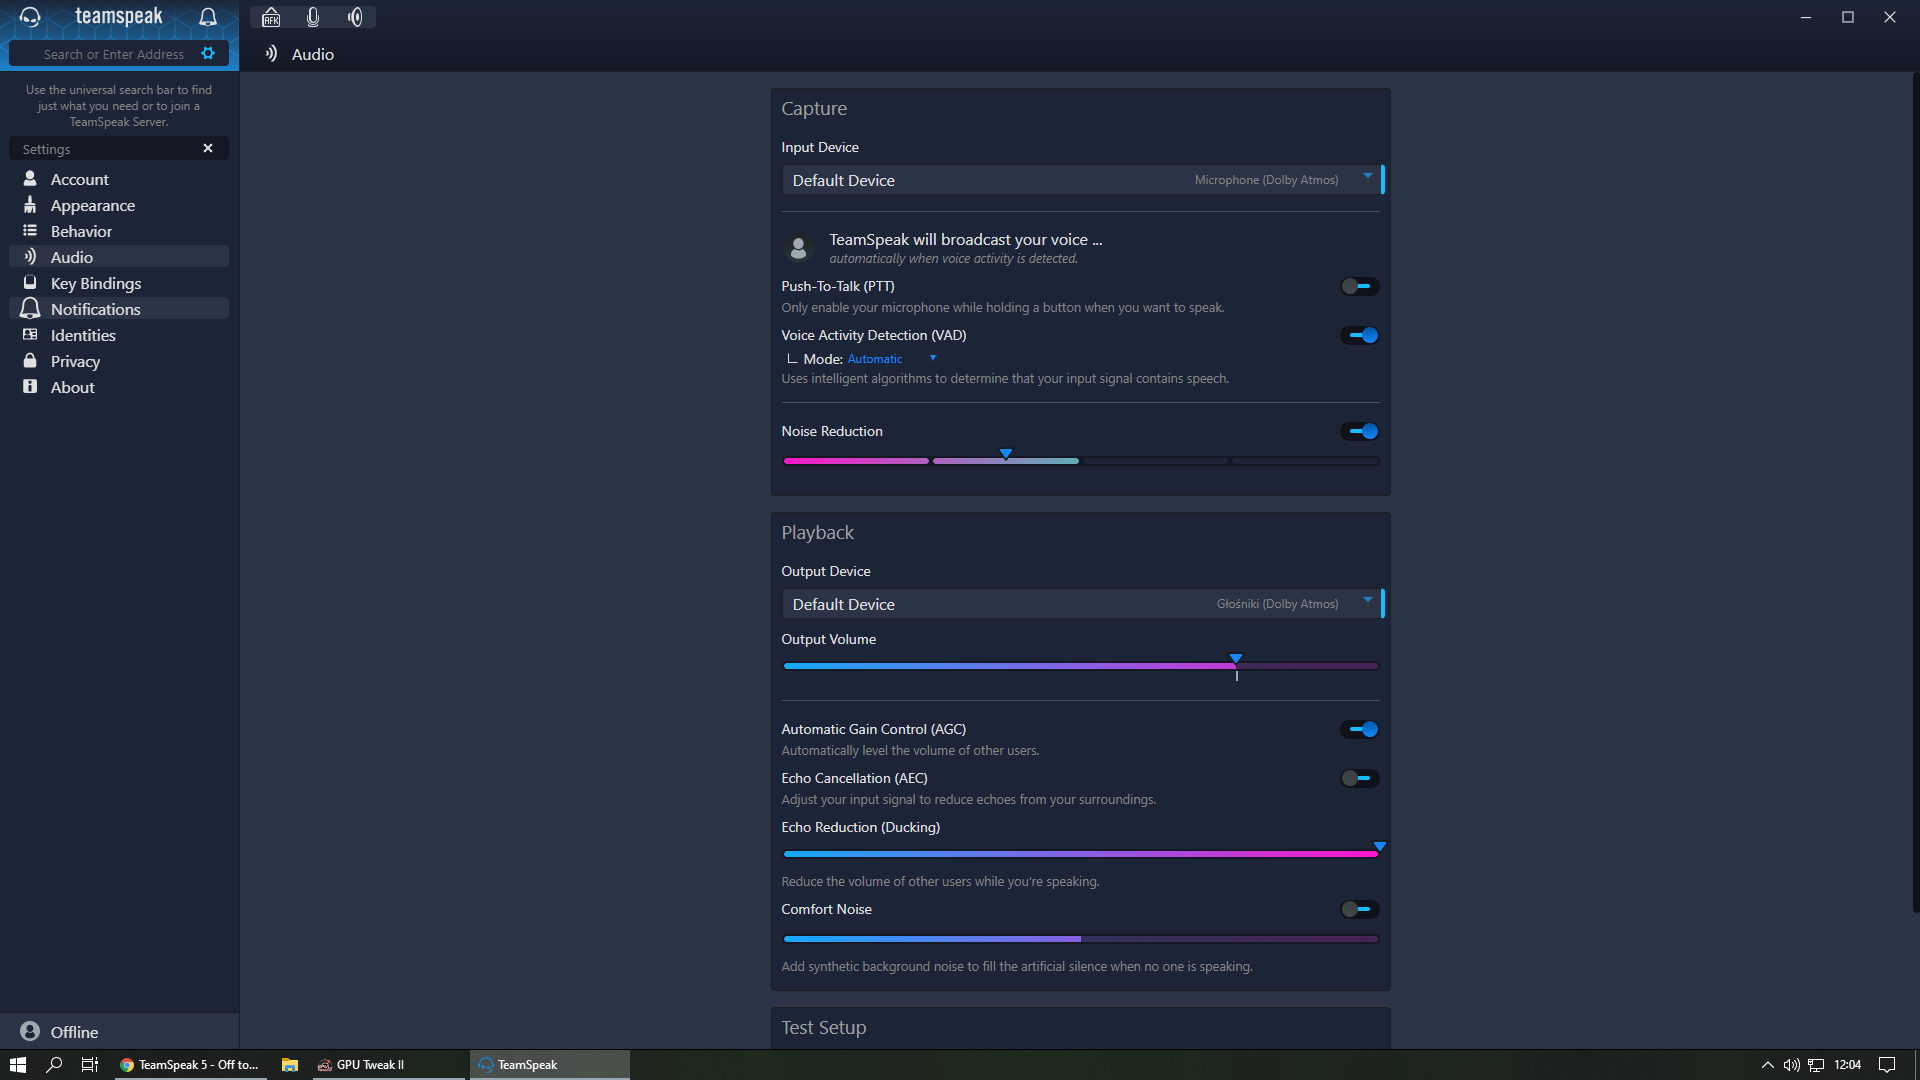Click the AFK away status icon
The image size is (1920, 1080).
271,17
